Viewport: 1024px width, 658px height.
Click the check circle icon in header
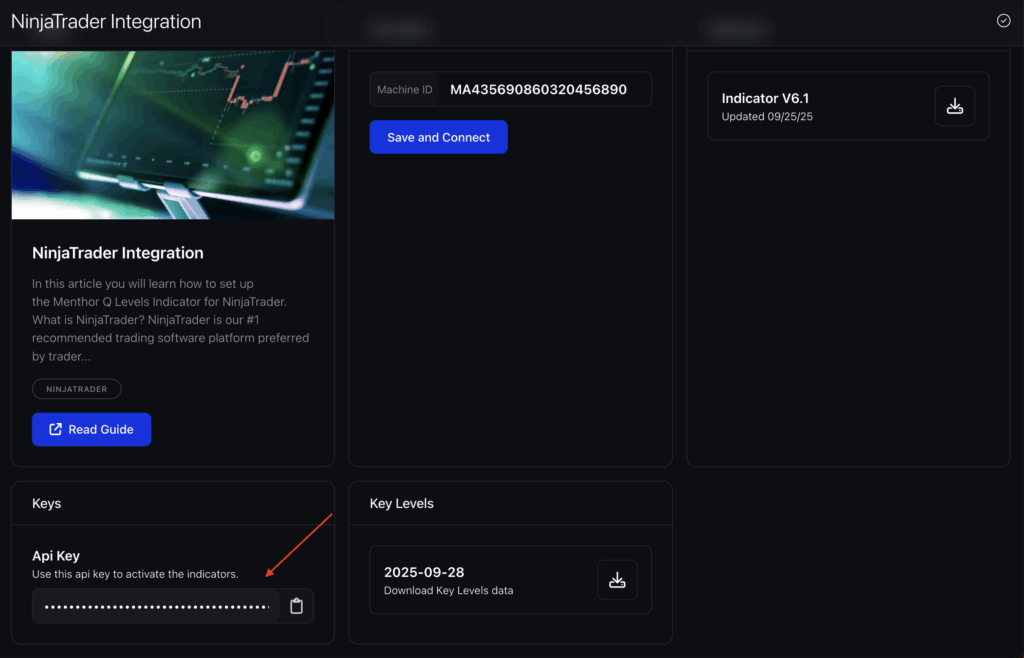tap(1003, 21)
